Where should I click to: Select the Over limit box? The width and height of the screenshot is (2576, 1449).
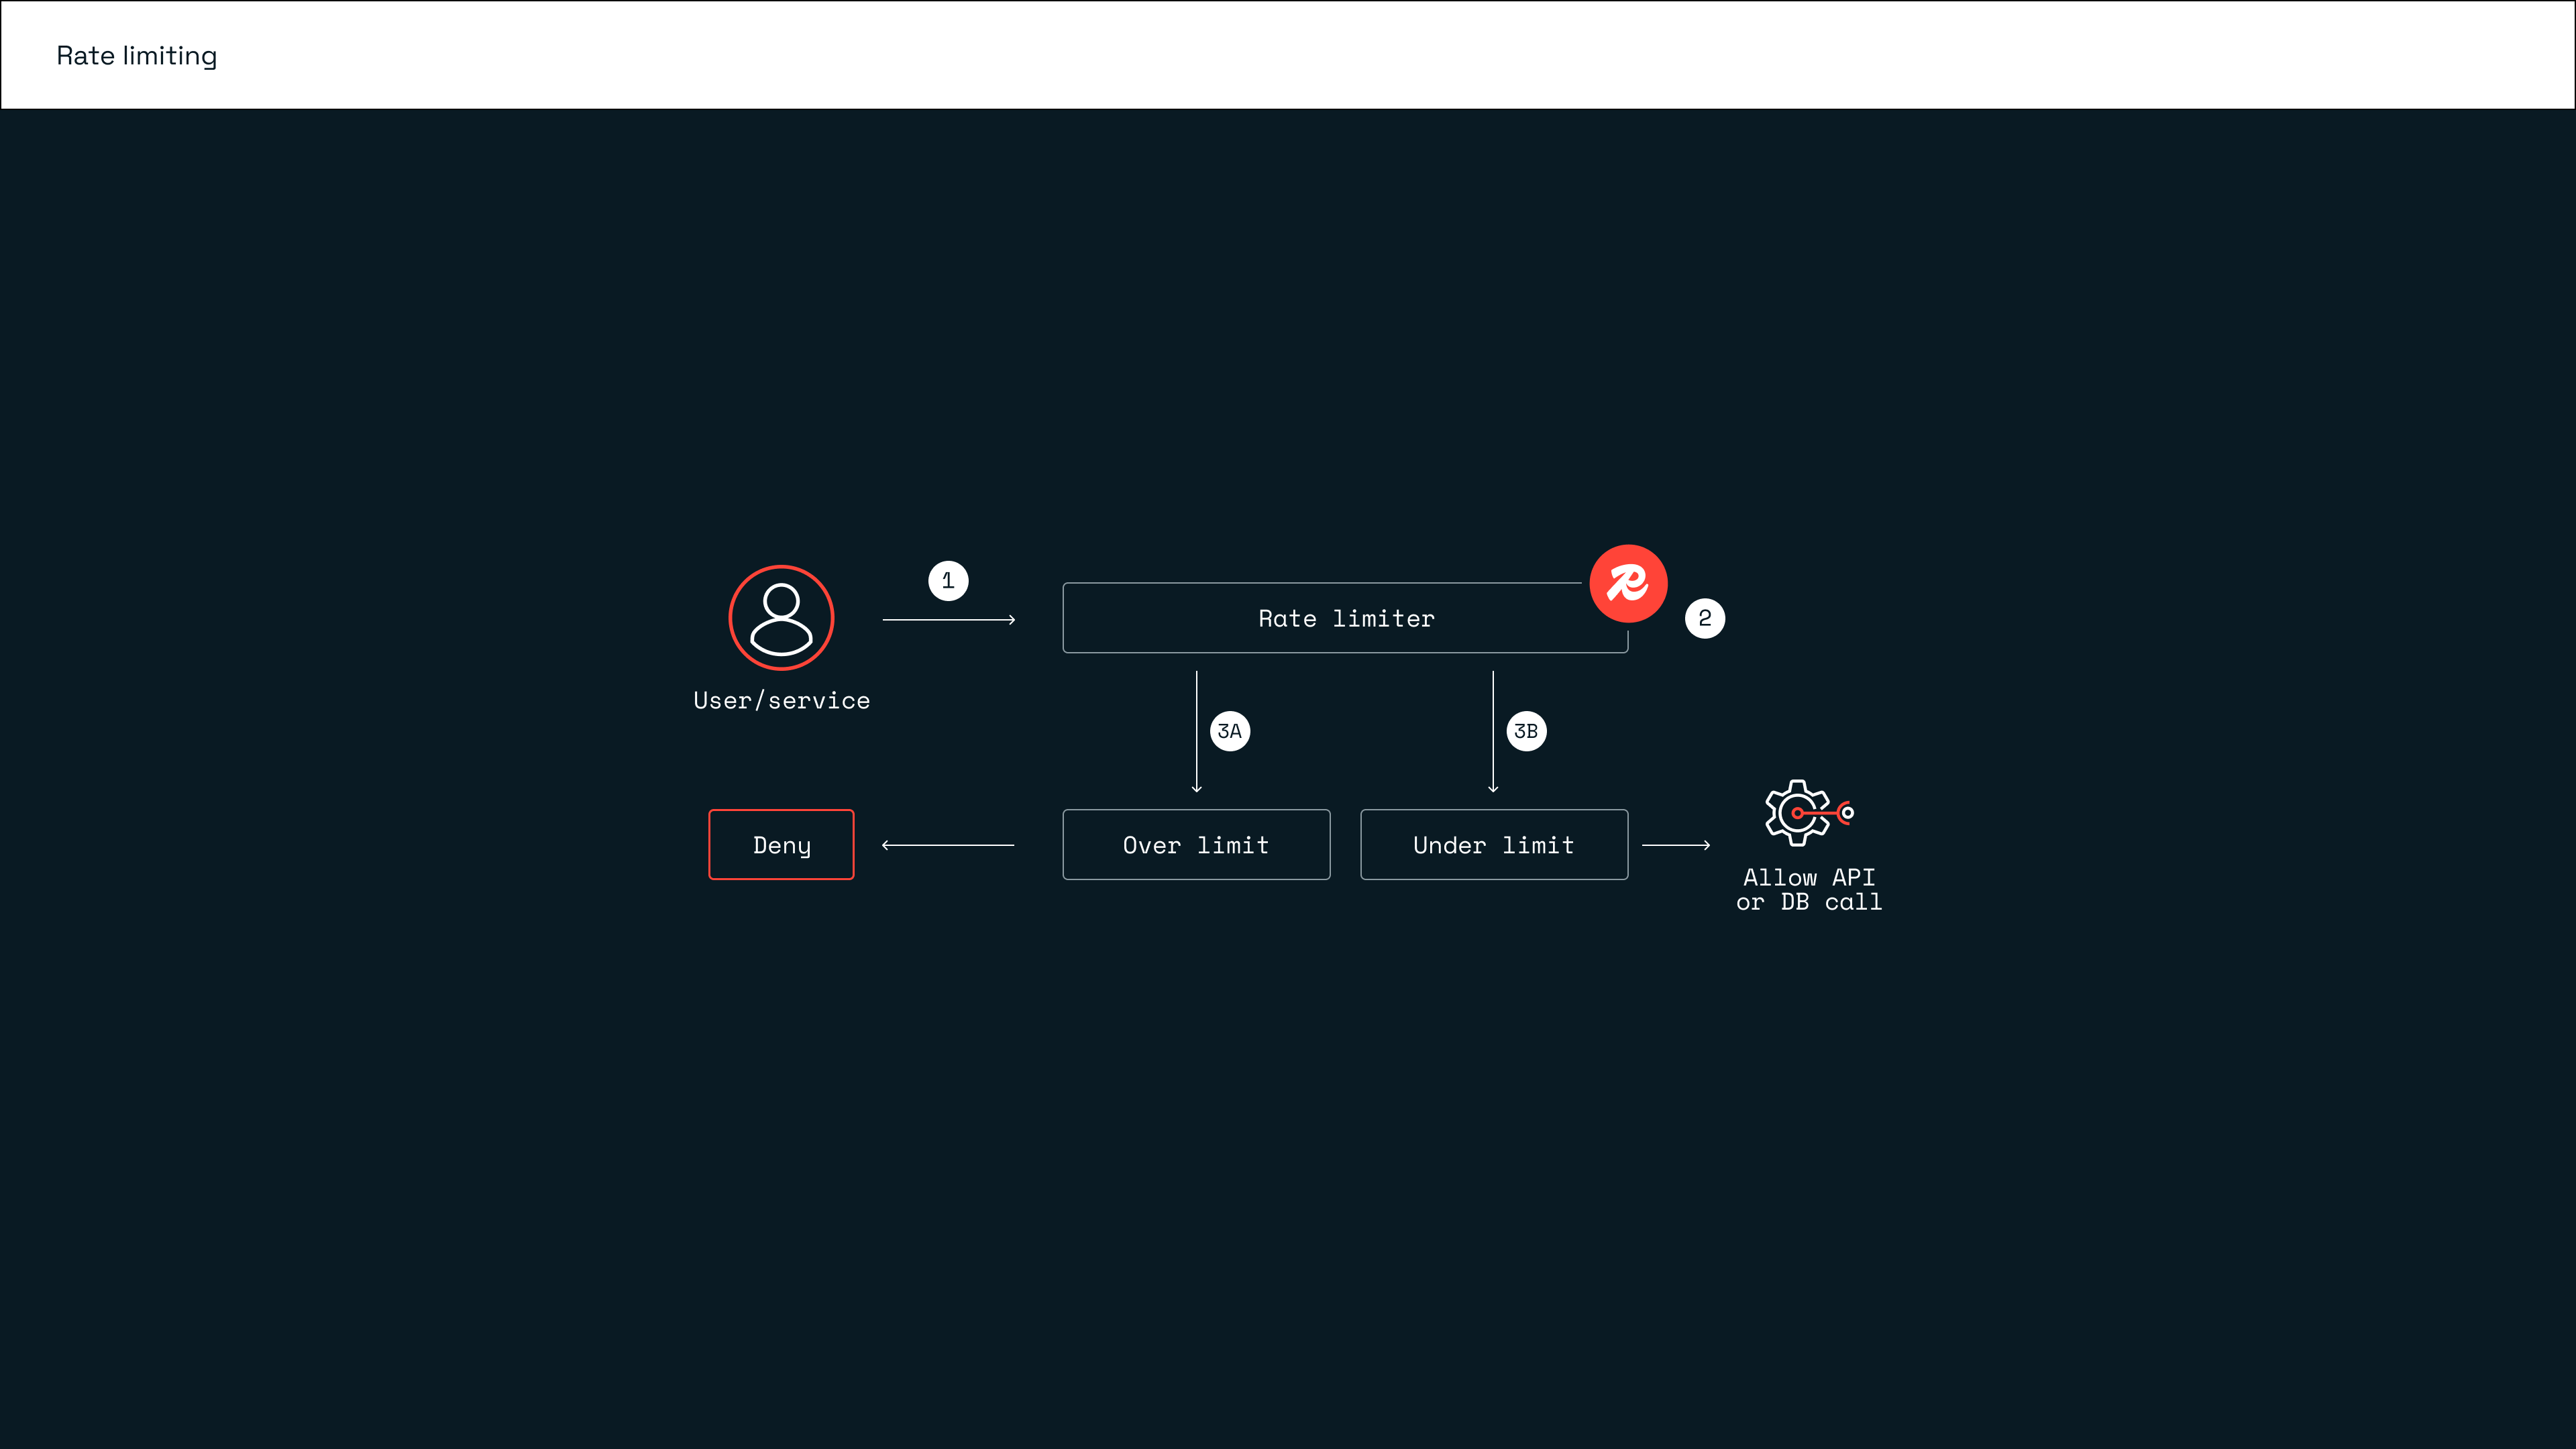pos(1196,845)
